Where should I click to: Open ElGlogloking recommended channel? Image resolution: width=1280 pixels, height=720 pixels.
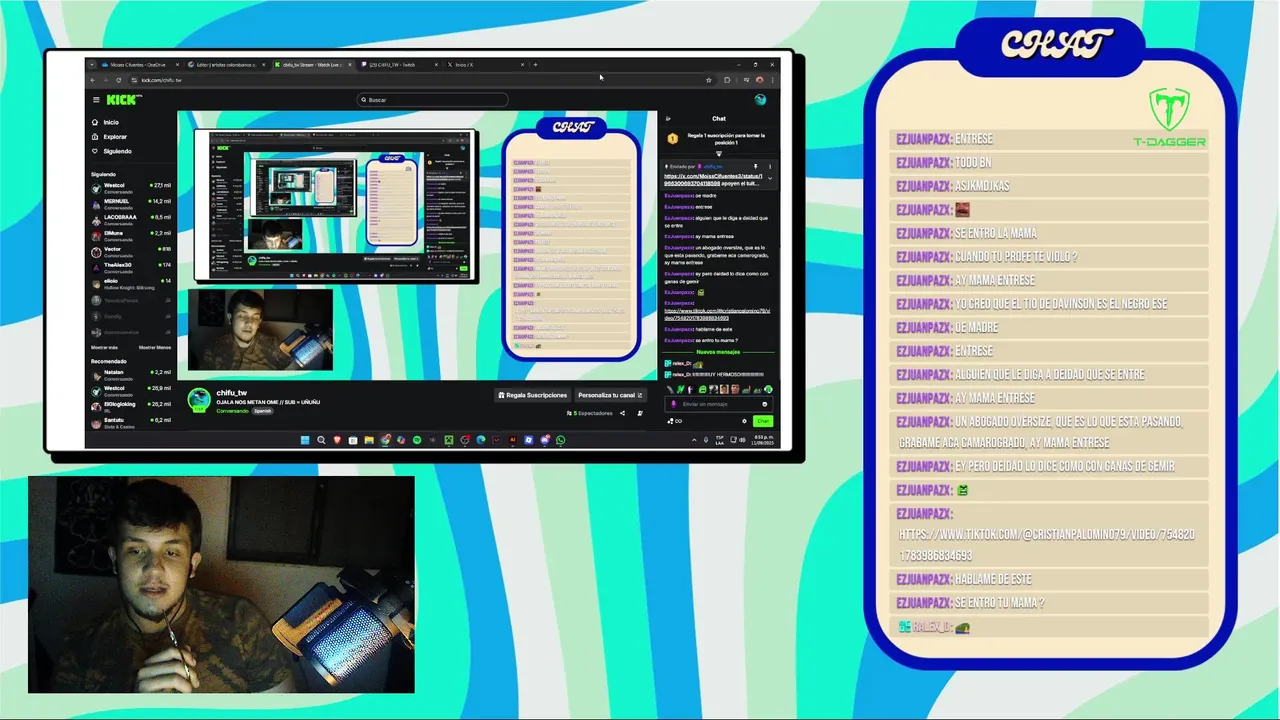(x=131, y=406)
